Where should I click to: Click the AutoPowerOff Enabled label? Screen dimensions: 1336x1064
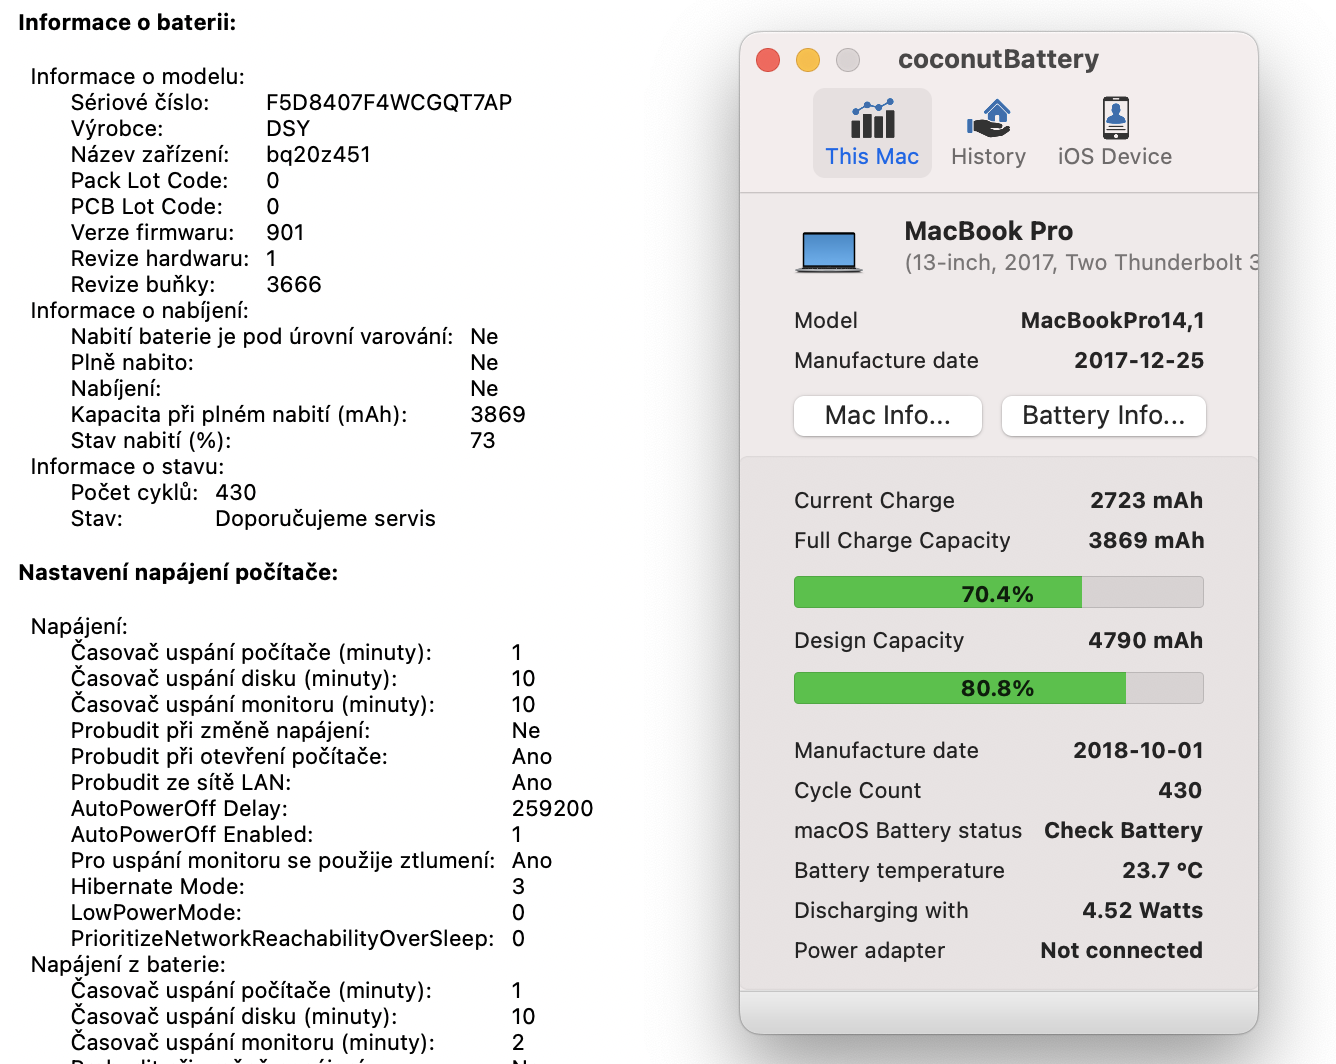coord(192,835)
